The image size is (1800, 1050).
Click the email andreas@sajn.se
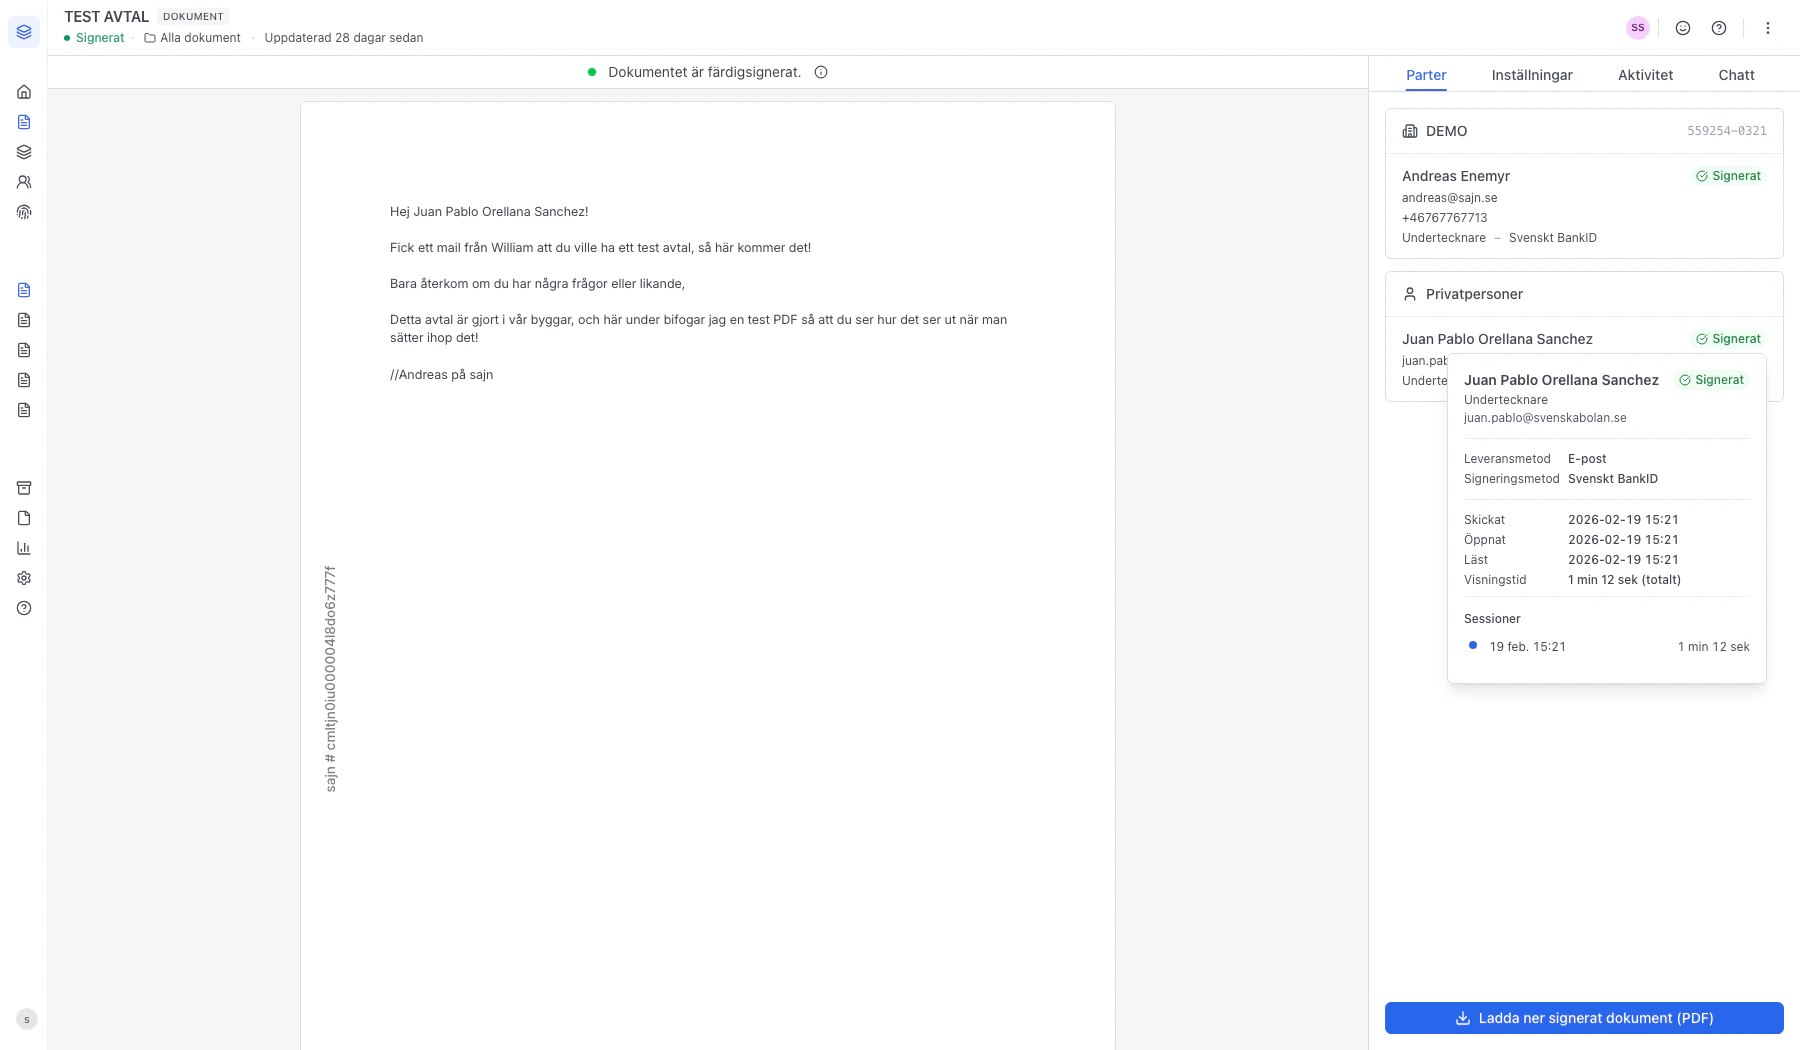coord(1450,198)
